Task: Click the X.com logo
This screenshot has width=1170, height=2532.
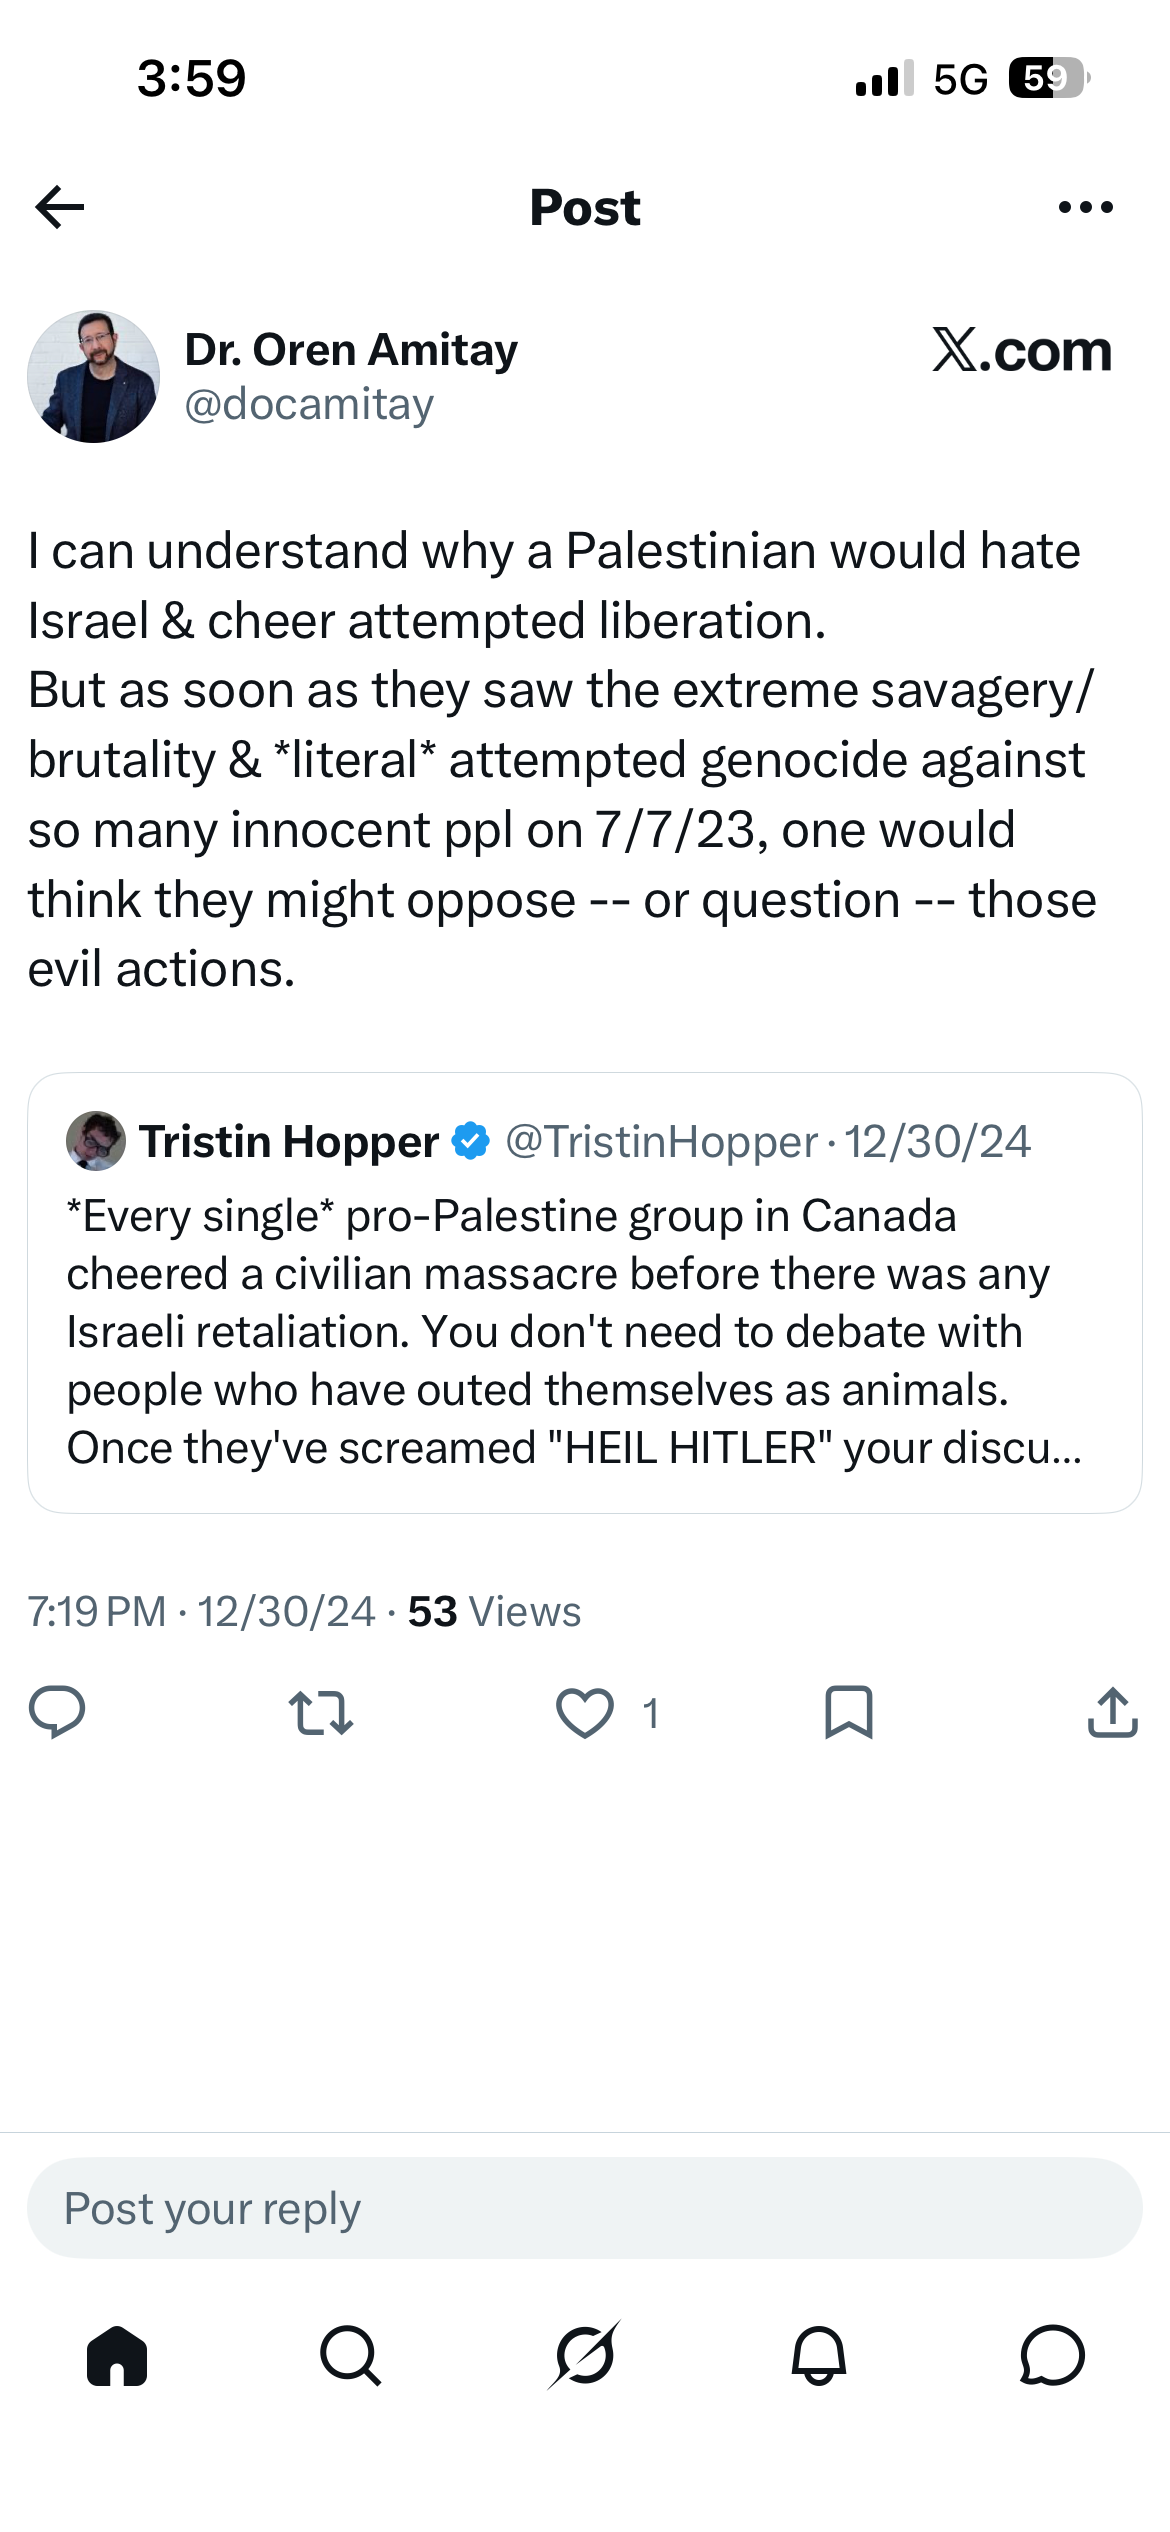Action: tap(1022, 351)
